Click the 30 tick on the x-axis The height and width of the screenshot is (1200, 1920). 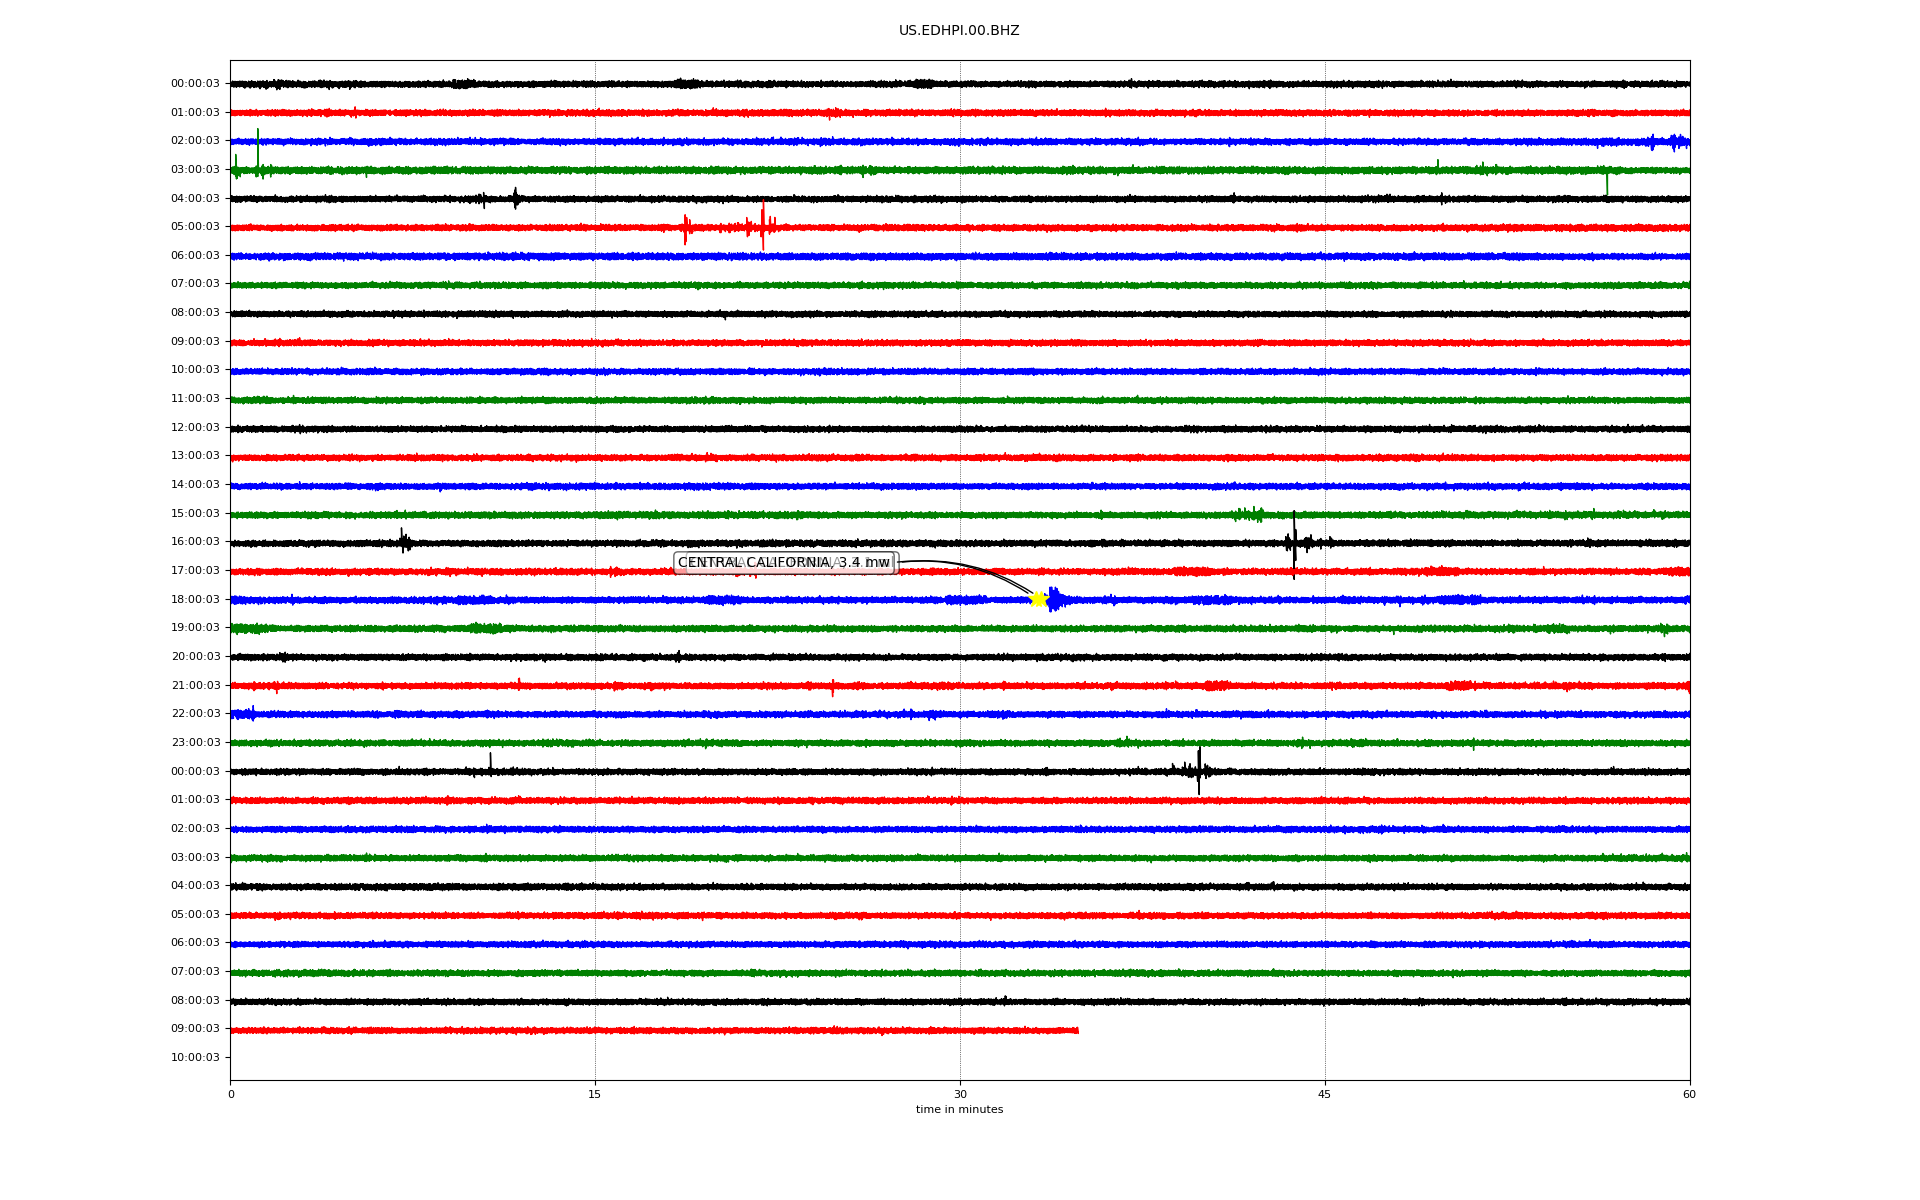click(960, 1094)
